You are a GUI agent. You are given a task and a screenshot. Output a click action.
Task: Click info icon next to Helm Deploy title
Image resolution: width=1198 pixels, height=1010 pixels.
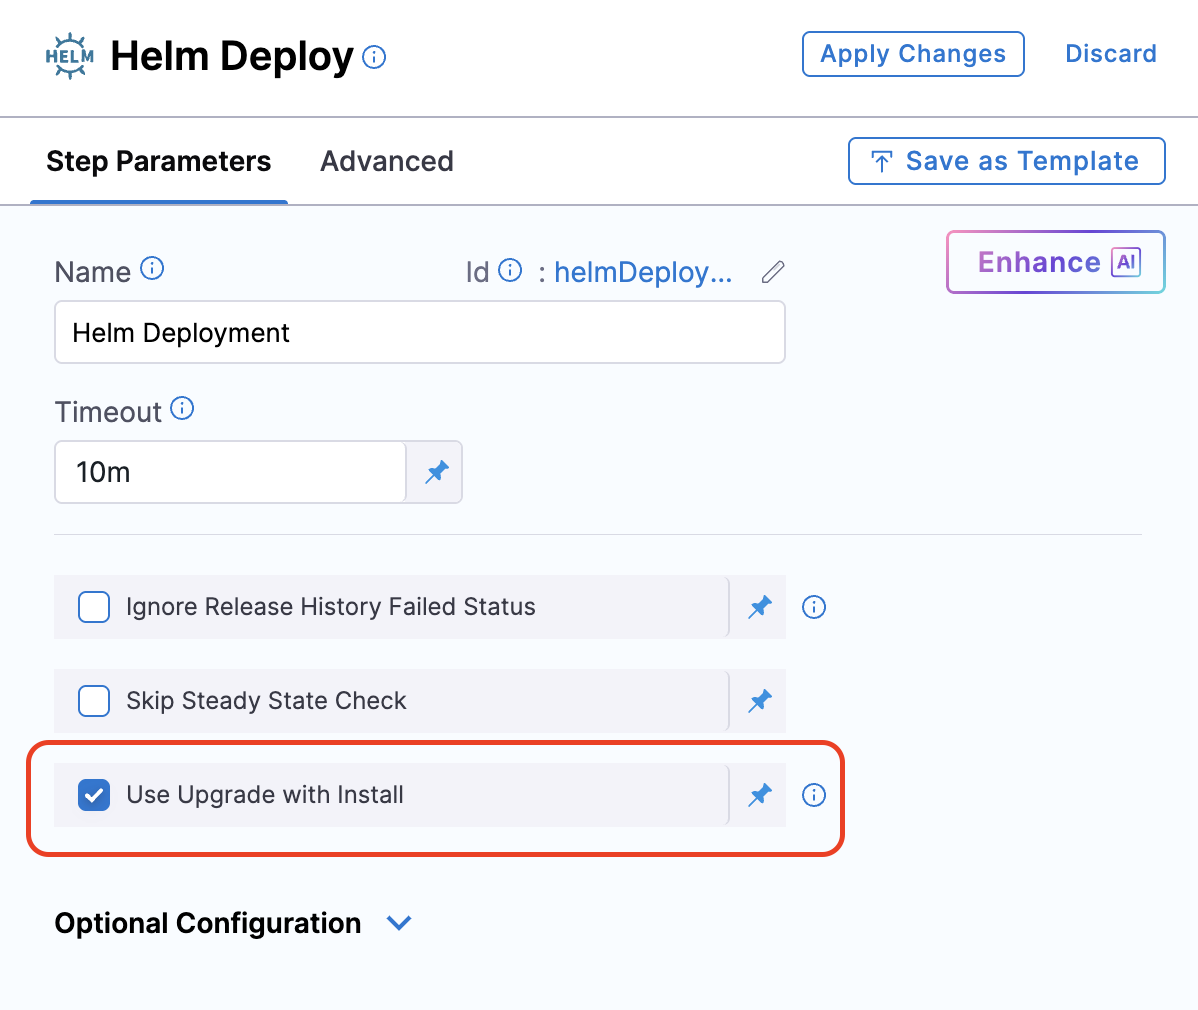pos(374,57)
